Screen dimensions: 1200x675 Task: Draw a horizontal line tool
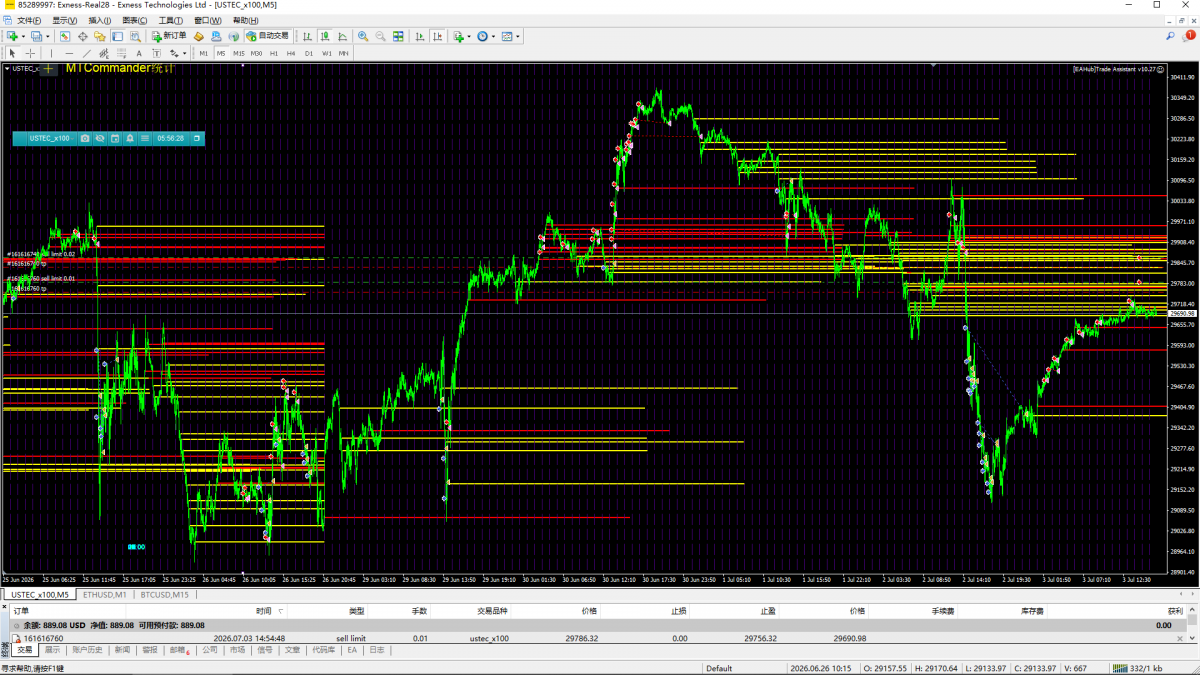pyautogui.click(x=69, y=53)
